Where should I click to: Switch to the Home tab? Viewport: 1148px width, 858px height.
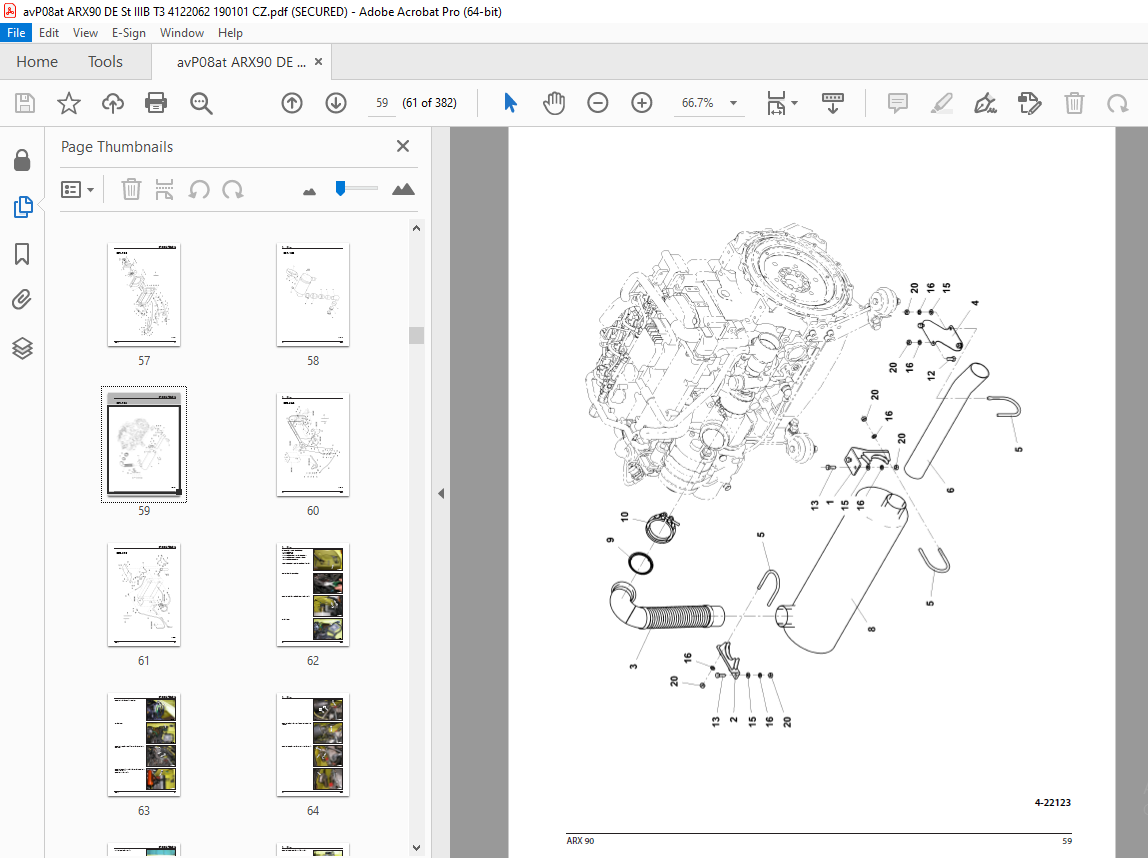37,62
